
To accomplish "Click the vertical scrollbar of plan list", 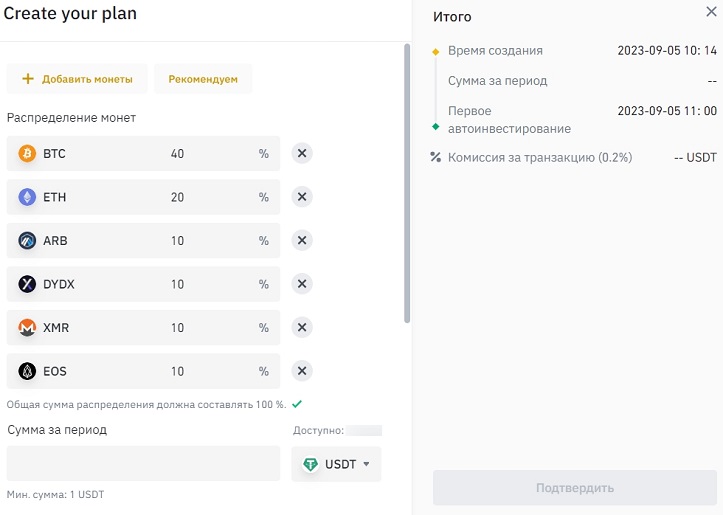I will (x=407, y=180).
